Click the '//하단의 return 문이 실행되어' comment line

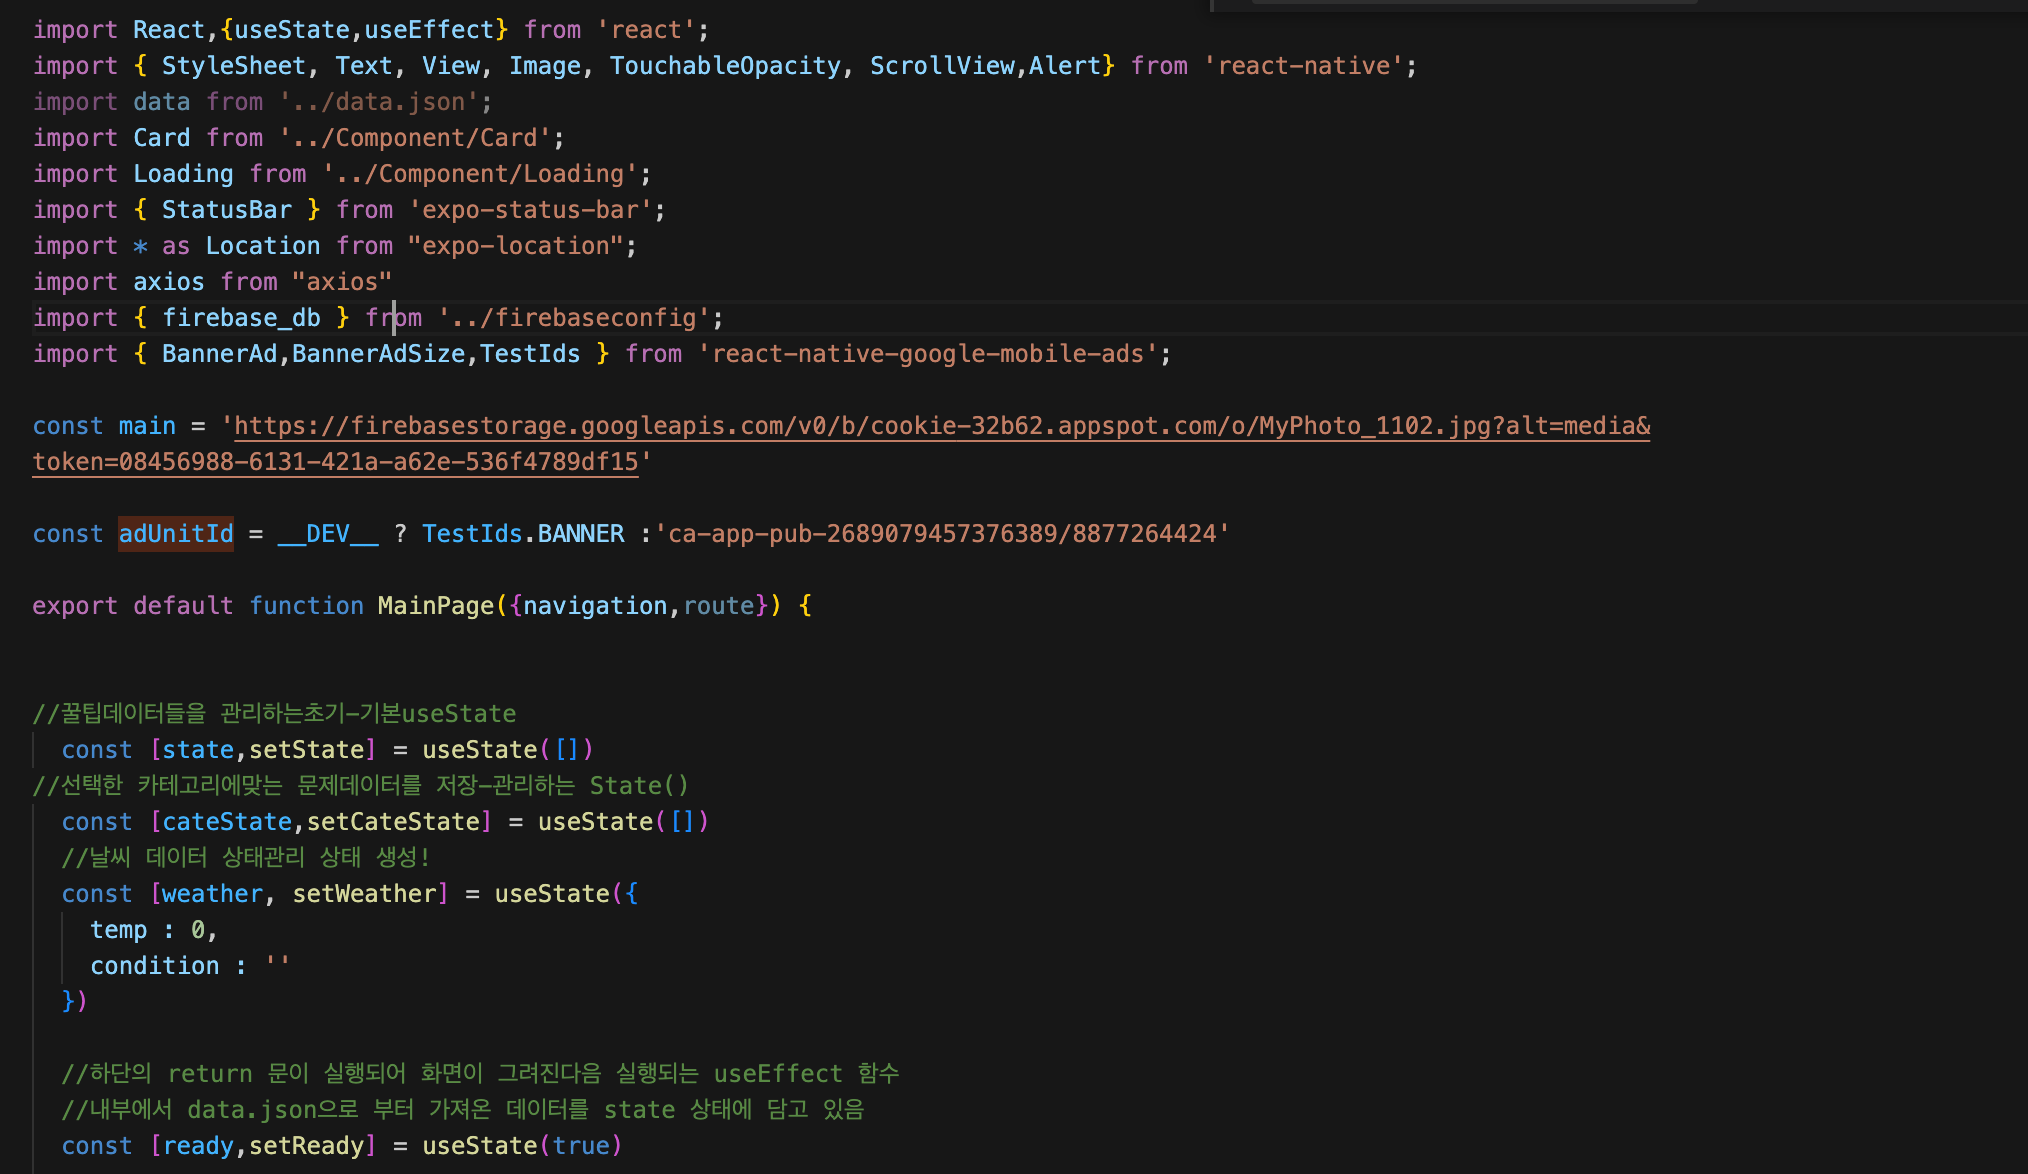pyautogui.click(x=481, y=1074)
